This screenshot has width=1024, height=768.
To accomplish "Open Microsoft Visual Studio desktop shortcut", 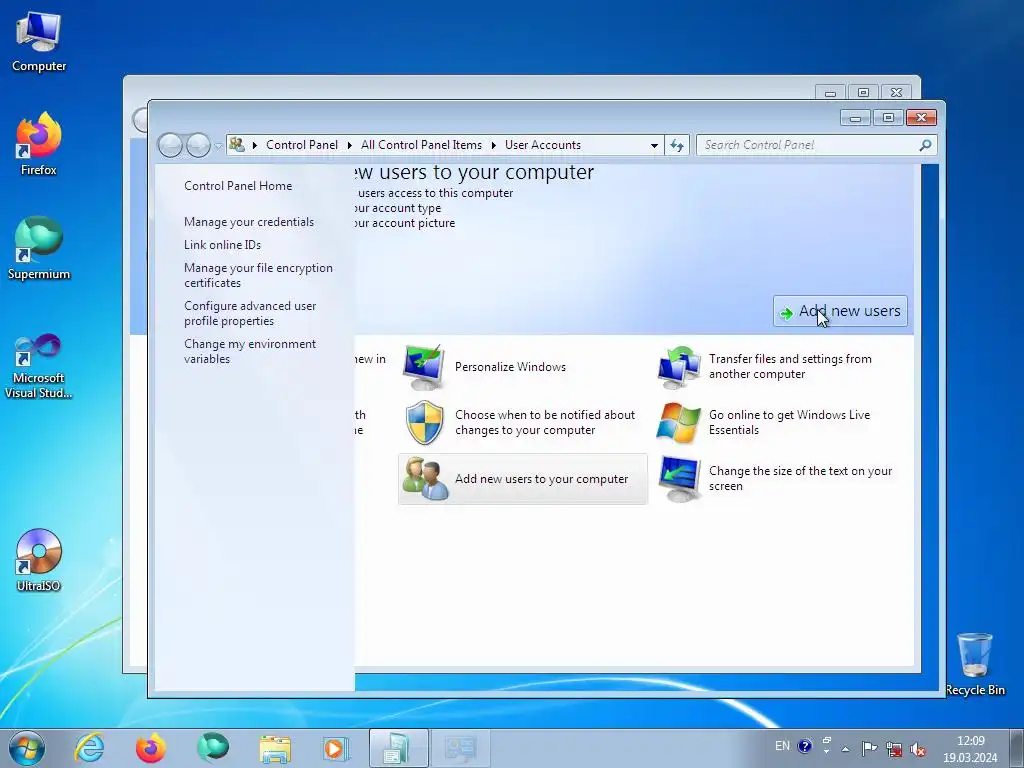I will pos(39,366).
